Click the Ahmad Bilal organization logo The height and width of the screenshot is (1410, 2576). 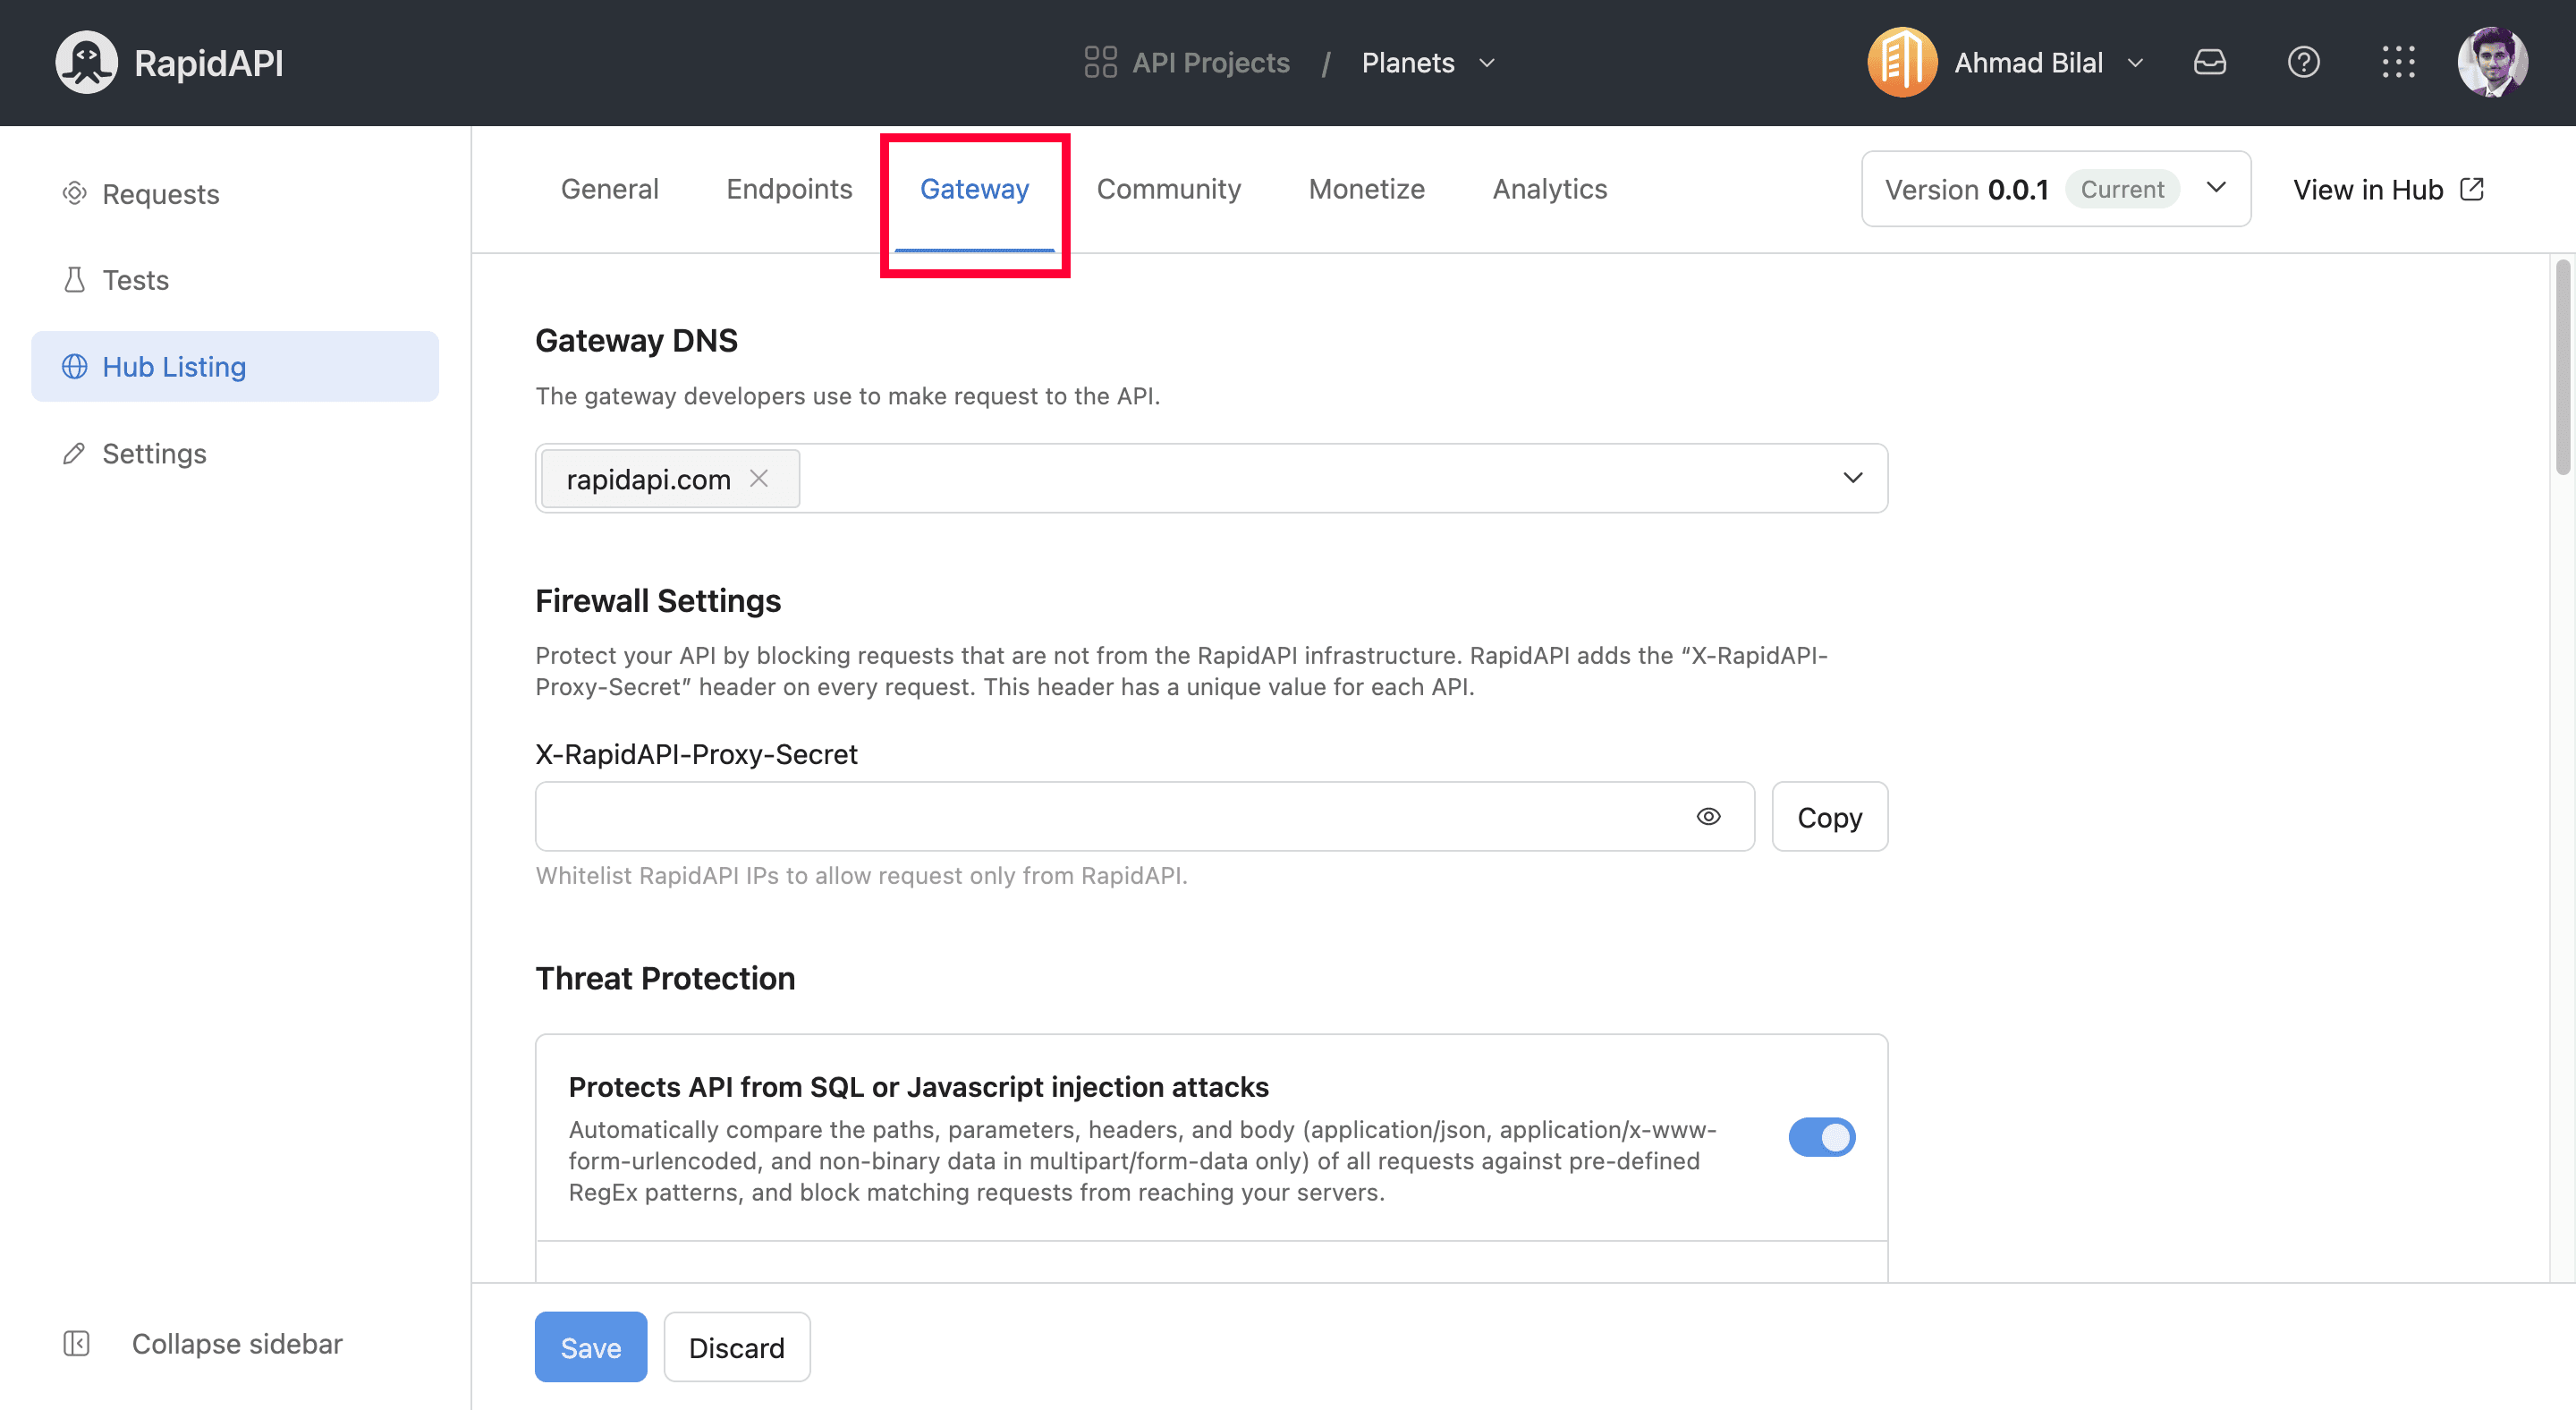pos(1902,62)
